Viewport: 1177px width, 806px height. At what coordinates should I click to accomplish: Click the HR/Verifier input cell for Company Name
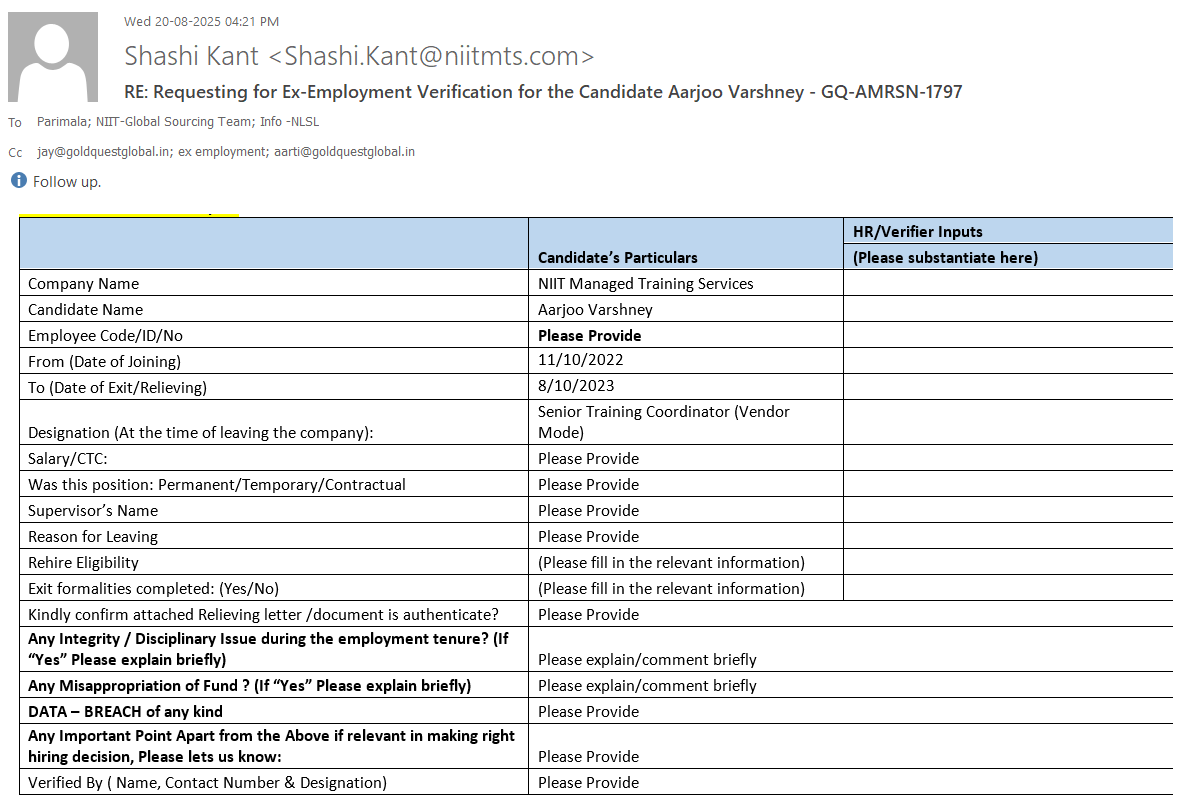click(x=1008, y=283)
